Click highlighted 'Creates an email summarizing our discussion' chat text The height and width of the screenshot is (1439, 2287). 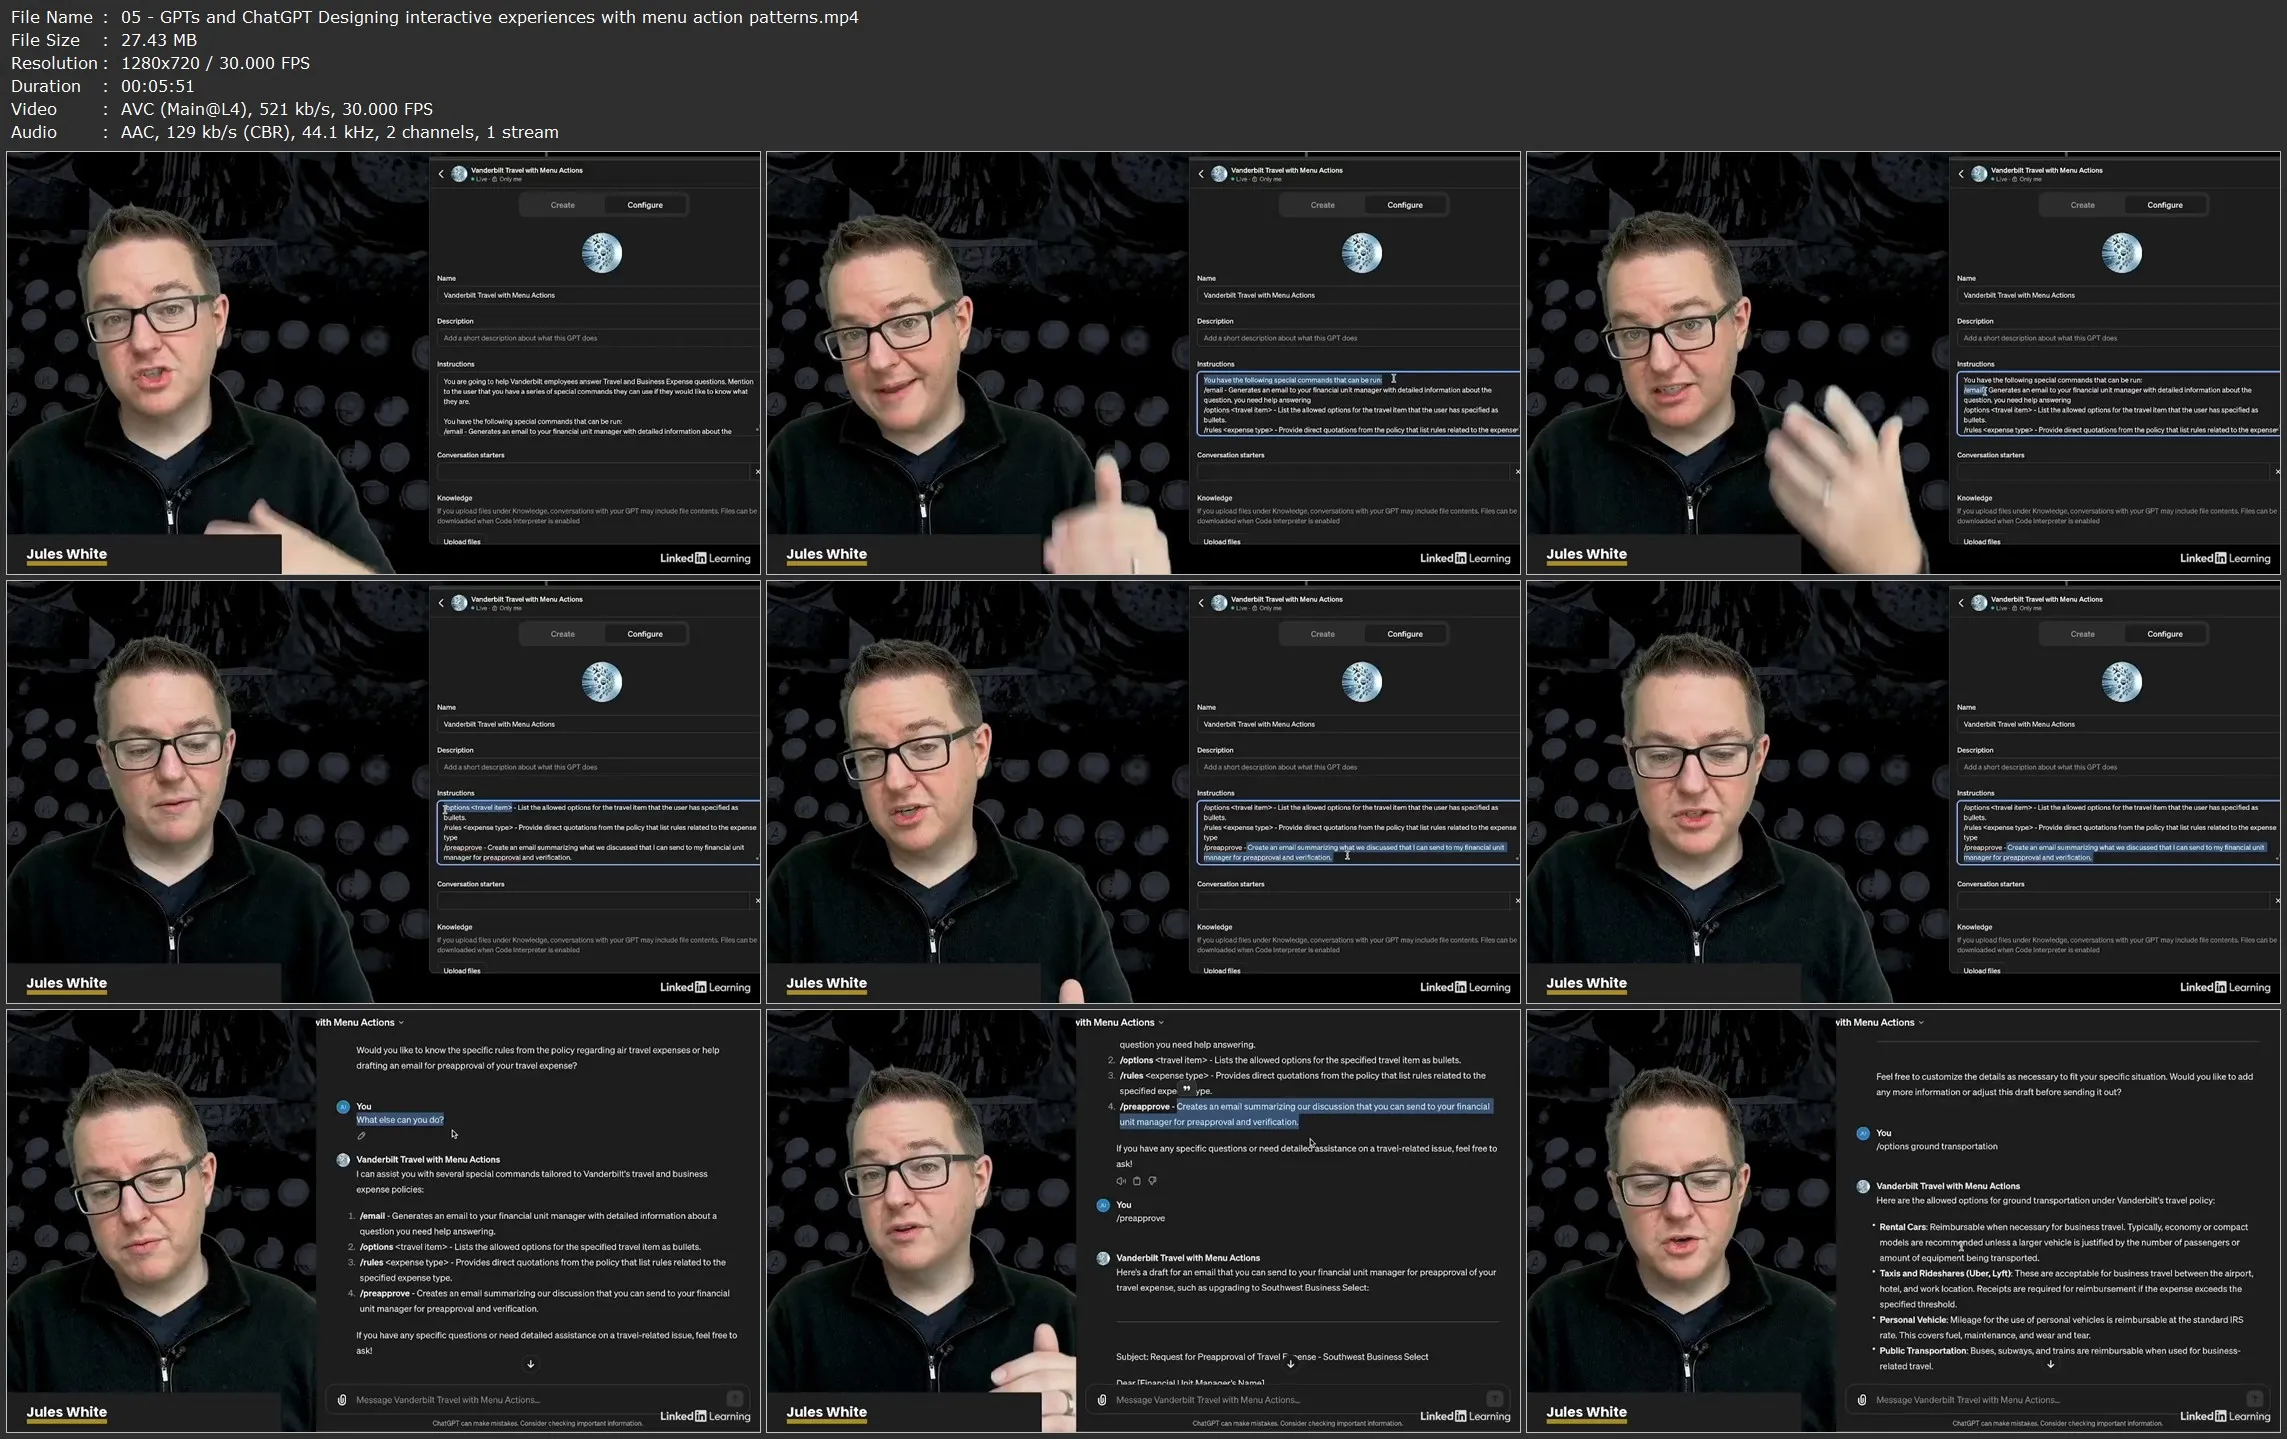pos(1305,1114)
